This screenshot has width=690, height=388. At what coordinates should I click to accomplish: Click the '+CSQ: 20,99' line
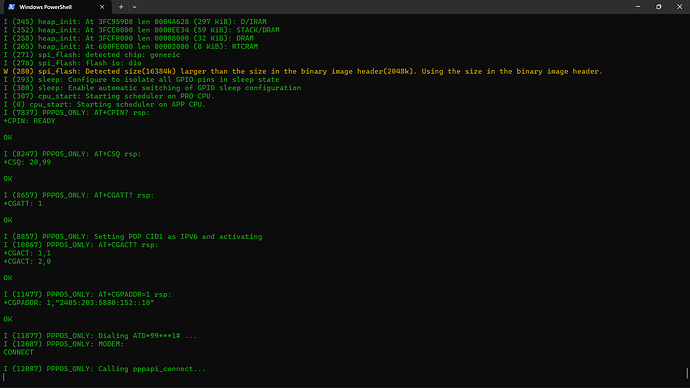point(27,162)
